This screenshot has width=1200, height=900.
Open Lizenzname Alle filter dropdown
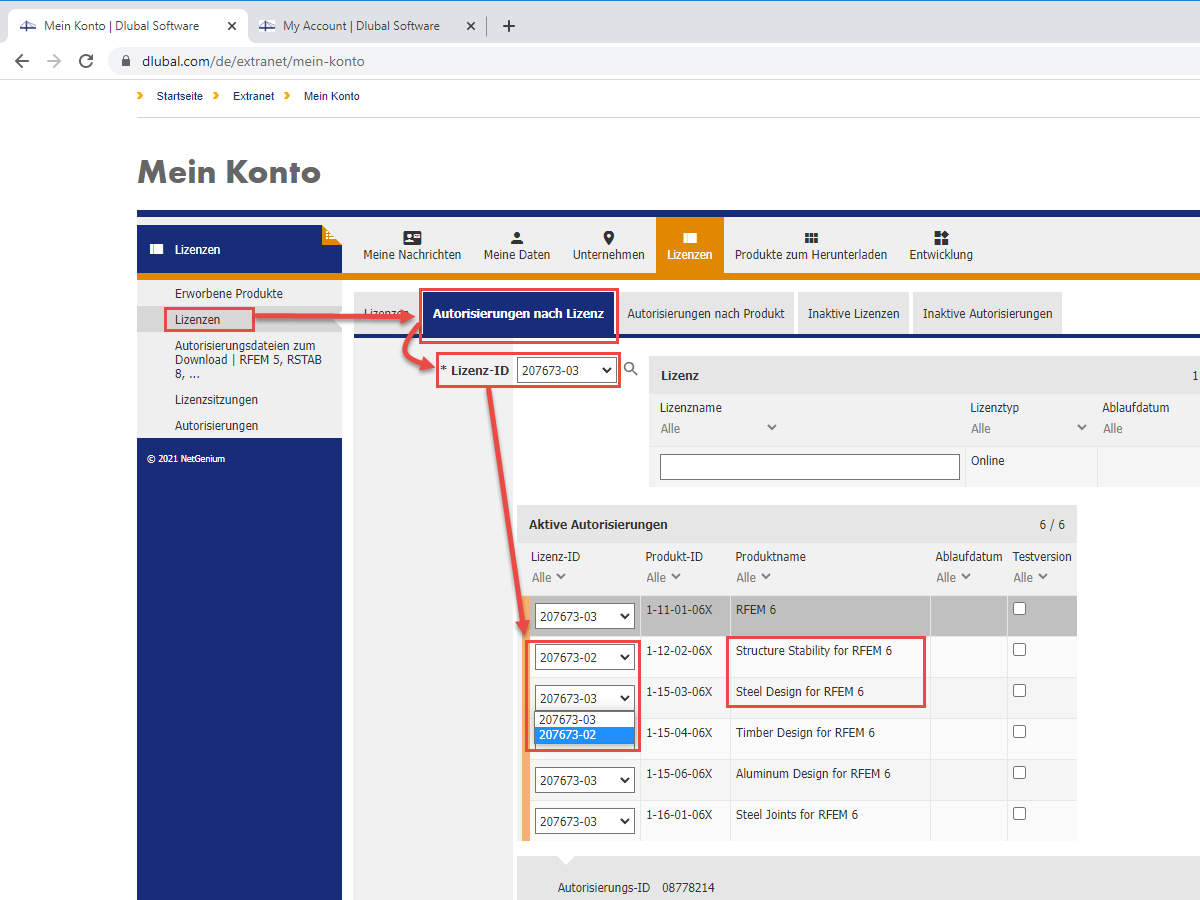pos(718,428)
